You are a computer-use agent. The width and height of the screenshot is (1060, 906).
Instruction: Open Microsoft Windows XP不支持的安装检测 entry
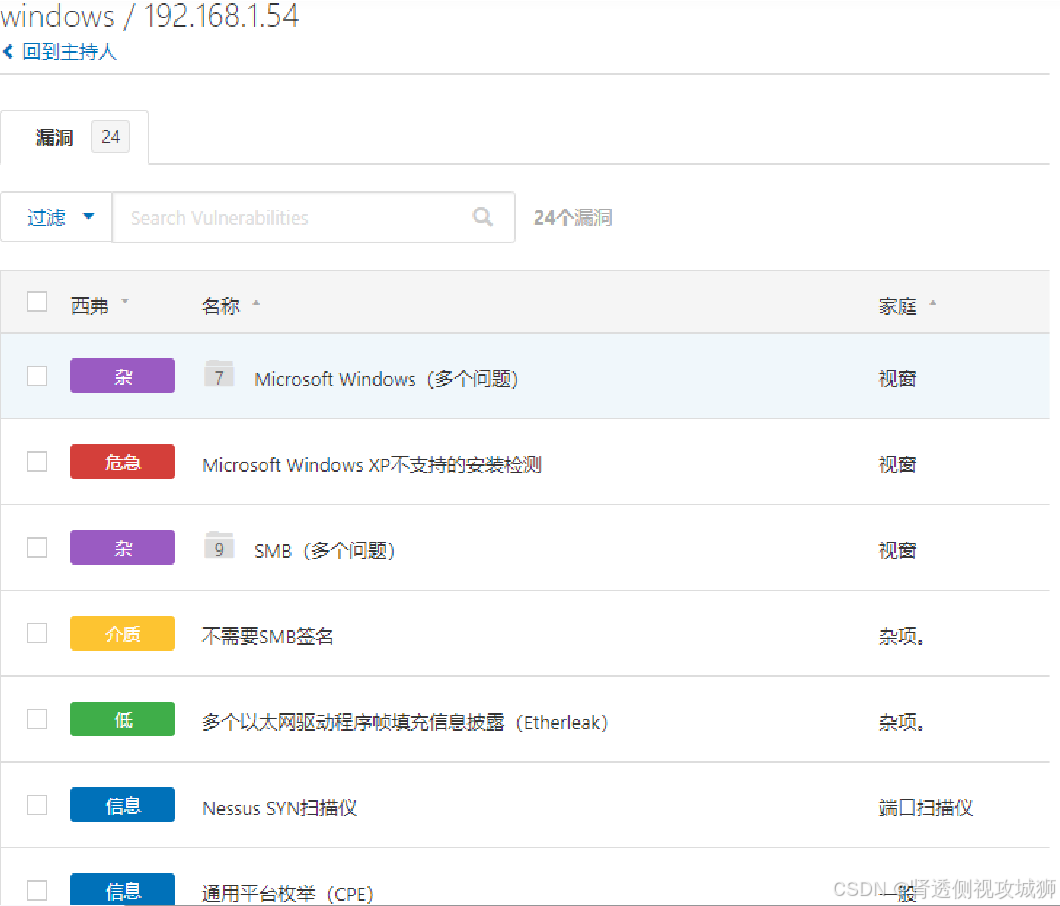click(x=372, y=464)
